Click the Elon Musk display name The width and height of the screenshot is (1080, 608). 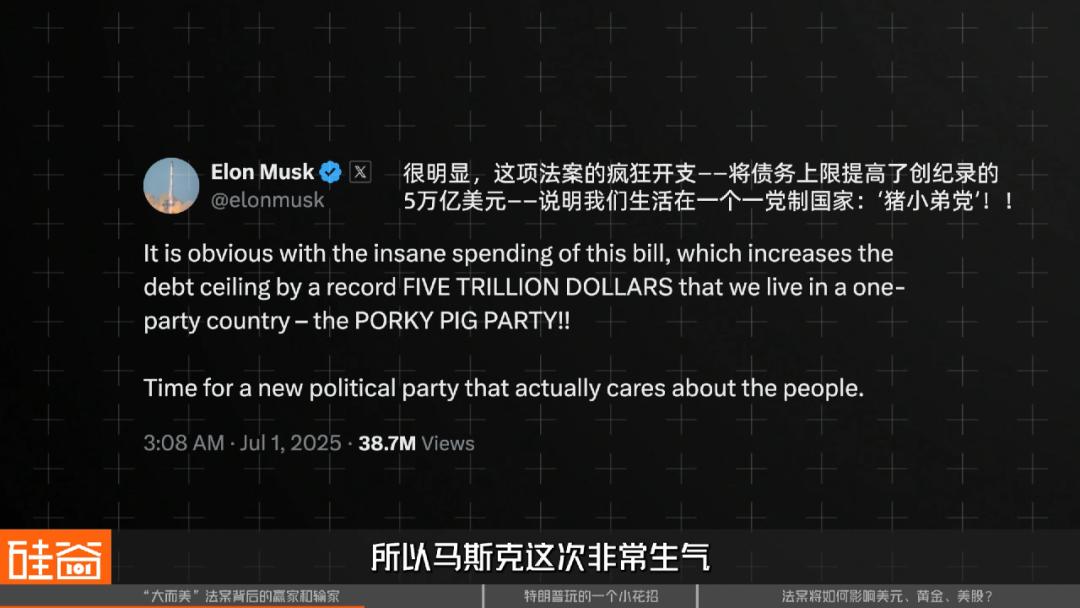262,172
